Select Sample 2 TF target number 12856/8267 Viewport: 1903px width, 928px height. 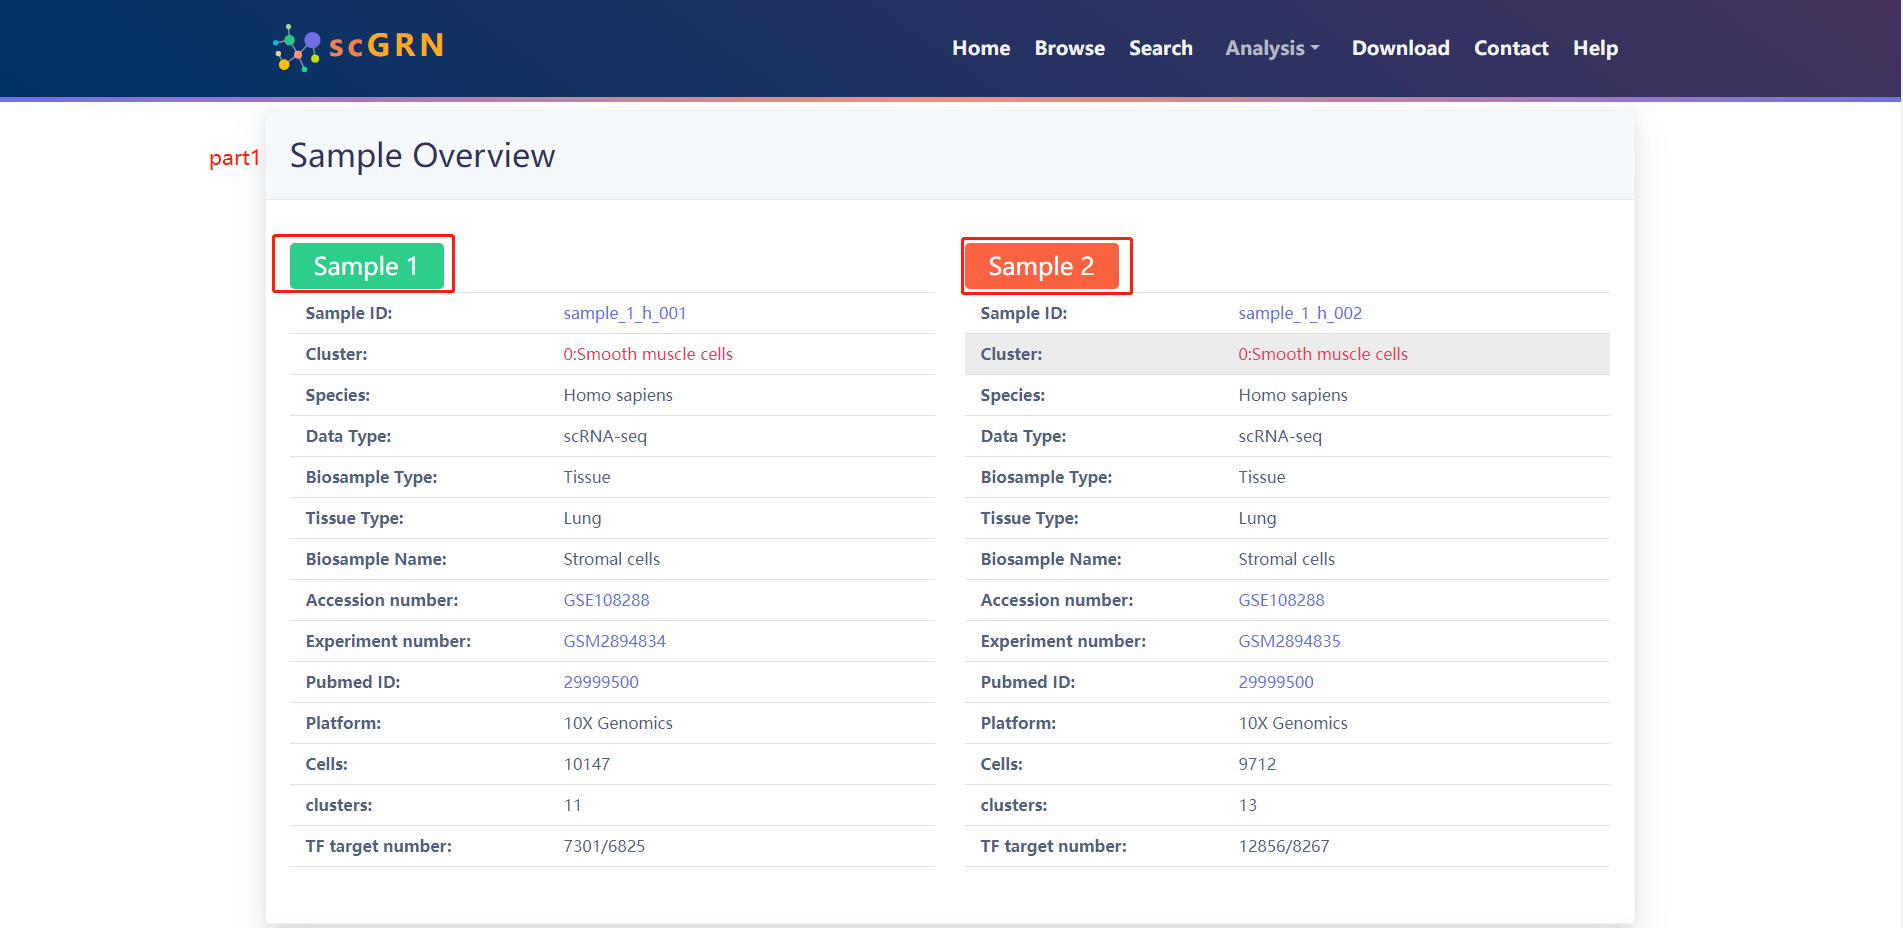coord(1283,846)
